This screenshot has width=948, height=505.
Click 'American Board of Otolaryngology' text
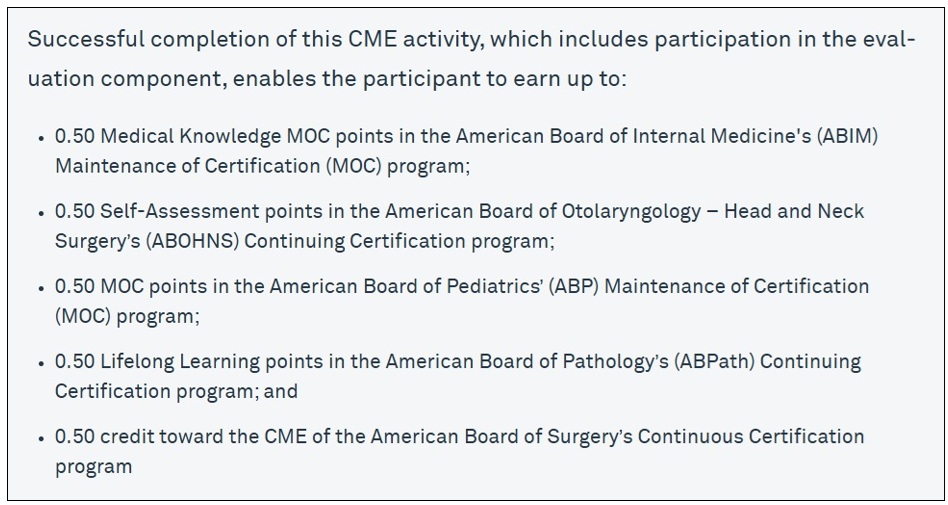[x=543, y=211]
